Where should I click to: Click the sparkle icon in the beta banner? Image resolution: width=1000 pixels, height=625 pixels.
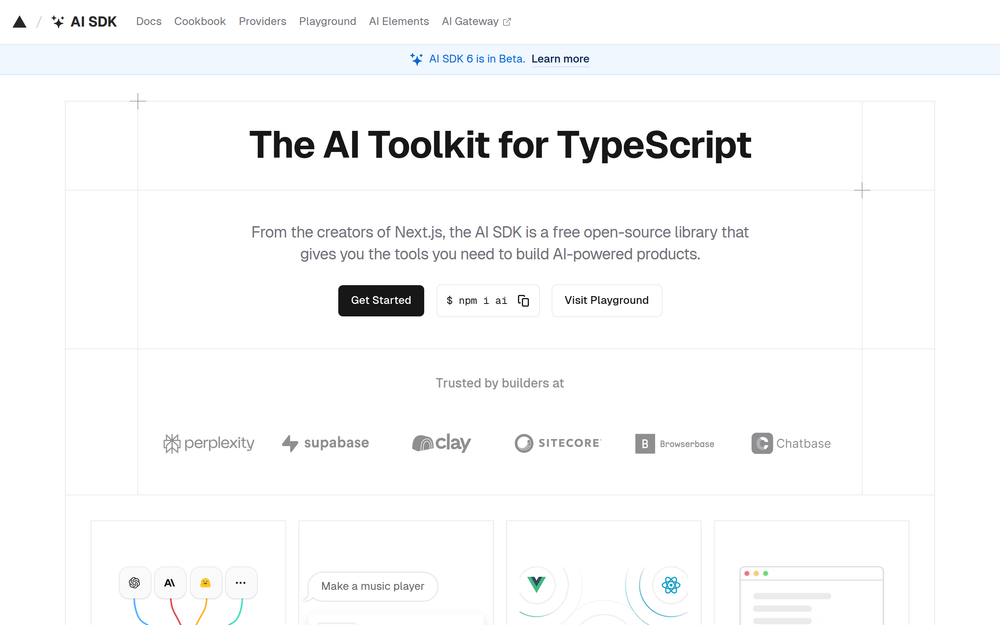[x=416, y=59]
